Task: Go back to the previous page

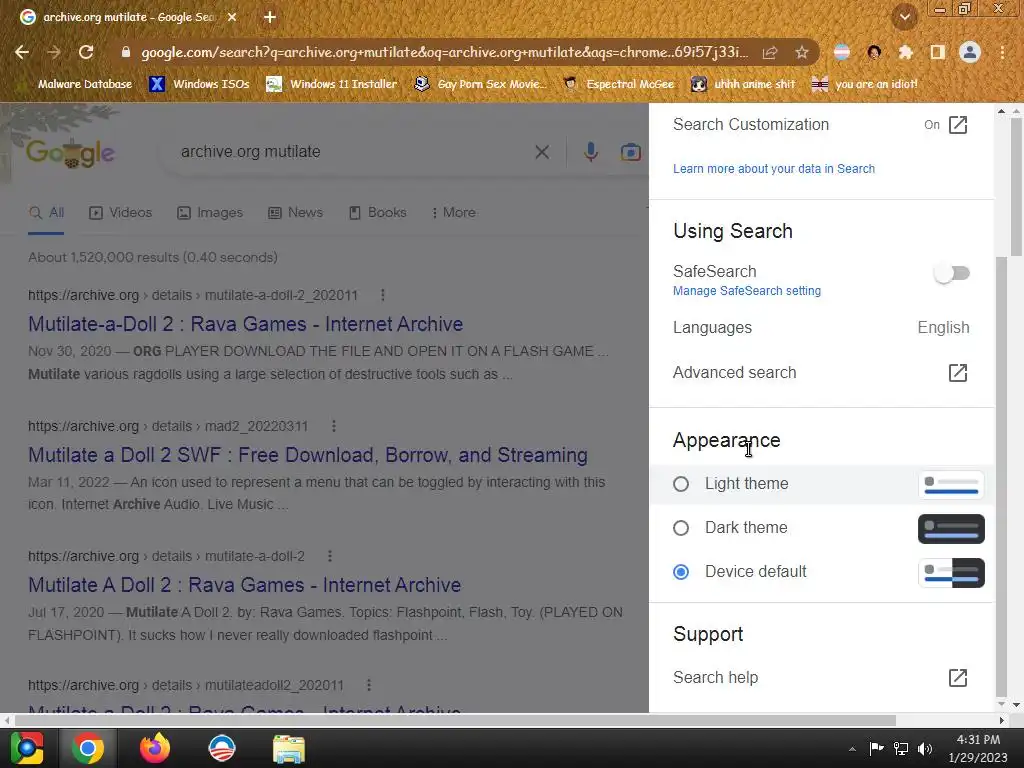Action: point(22,52)
